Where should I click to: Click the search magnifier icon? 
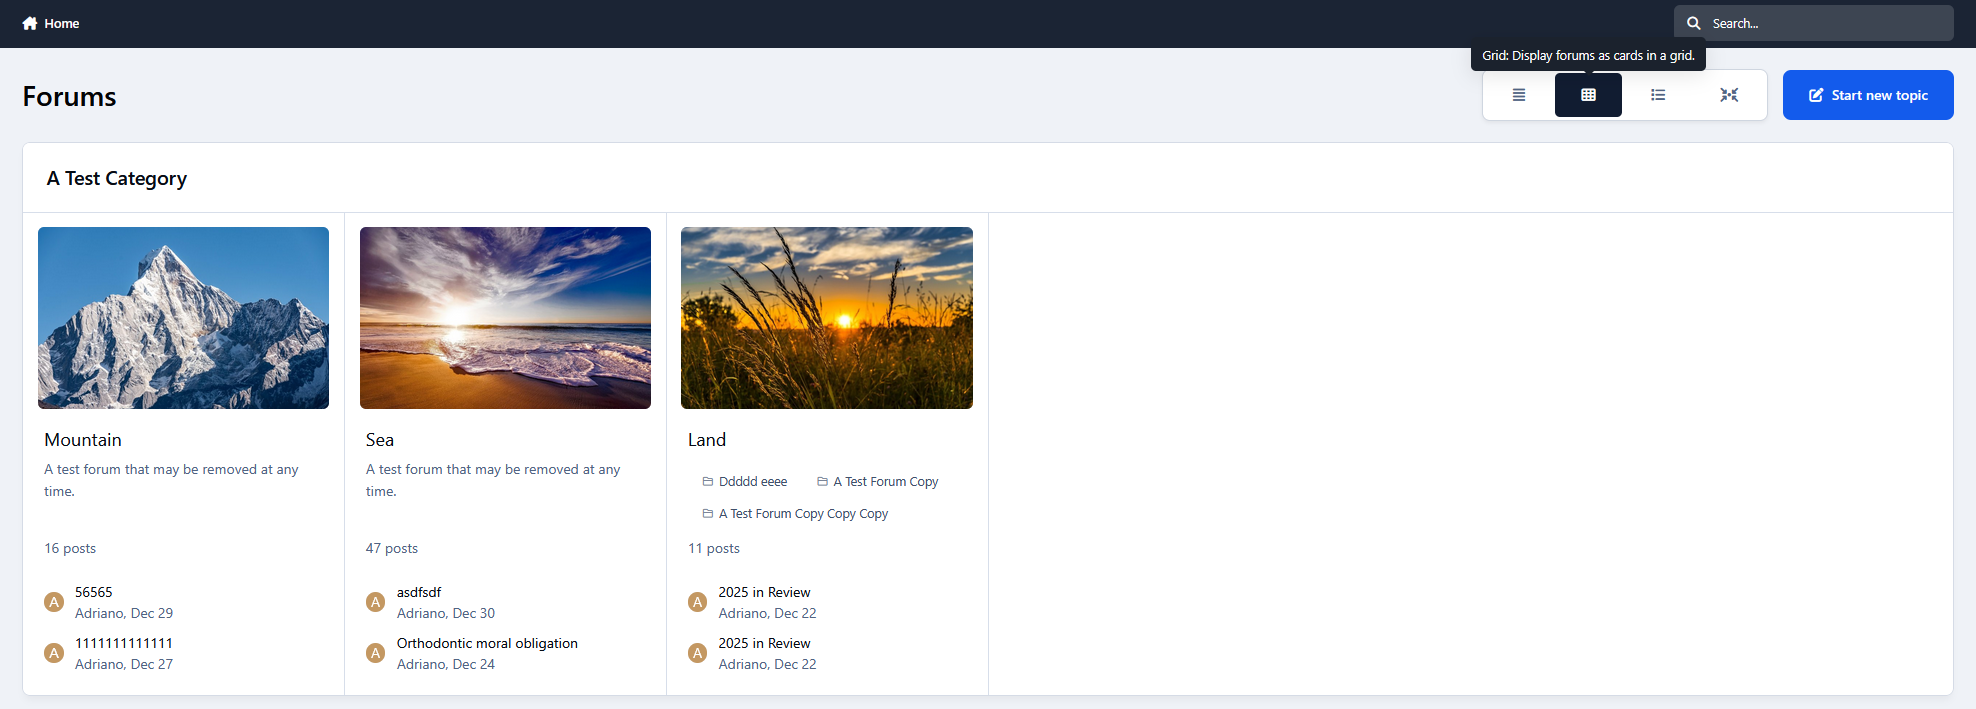click(1694, 23)
